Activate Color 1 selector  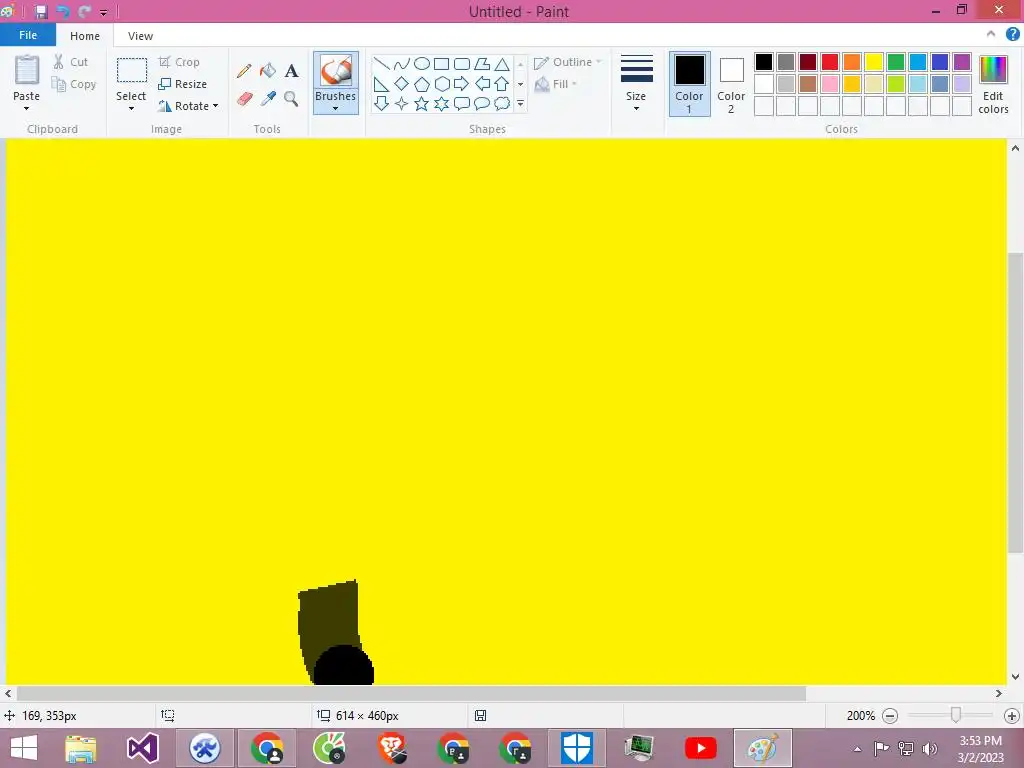coord(689,84)
